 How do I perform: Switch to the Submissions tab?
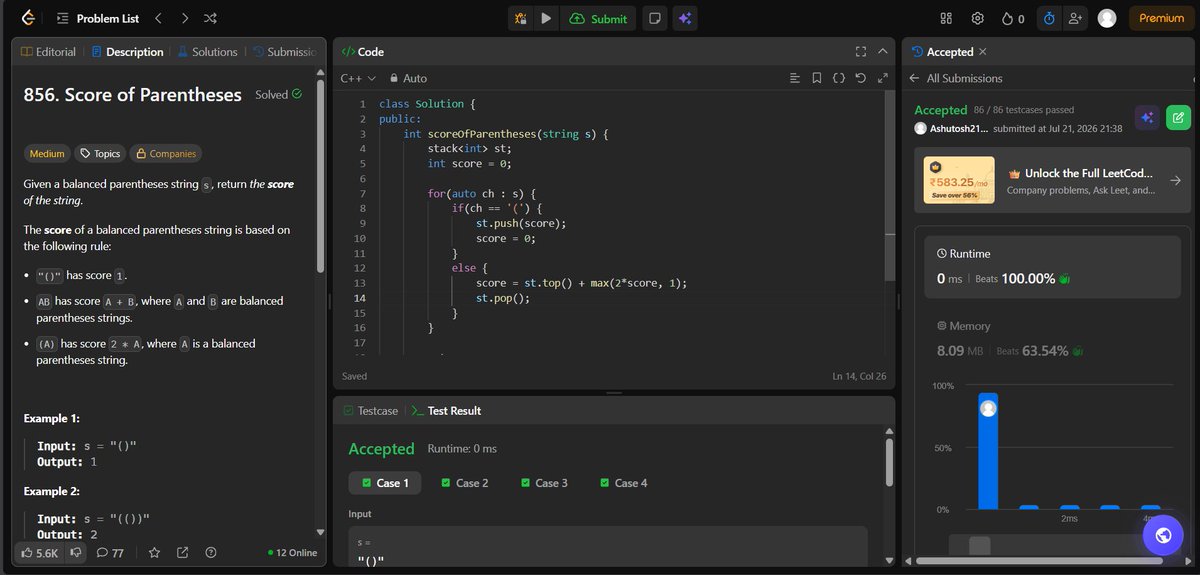pos(284,52)
